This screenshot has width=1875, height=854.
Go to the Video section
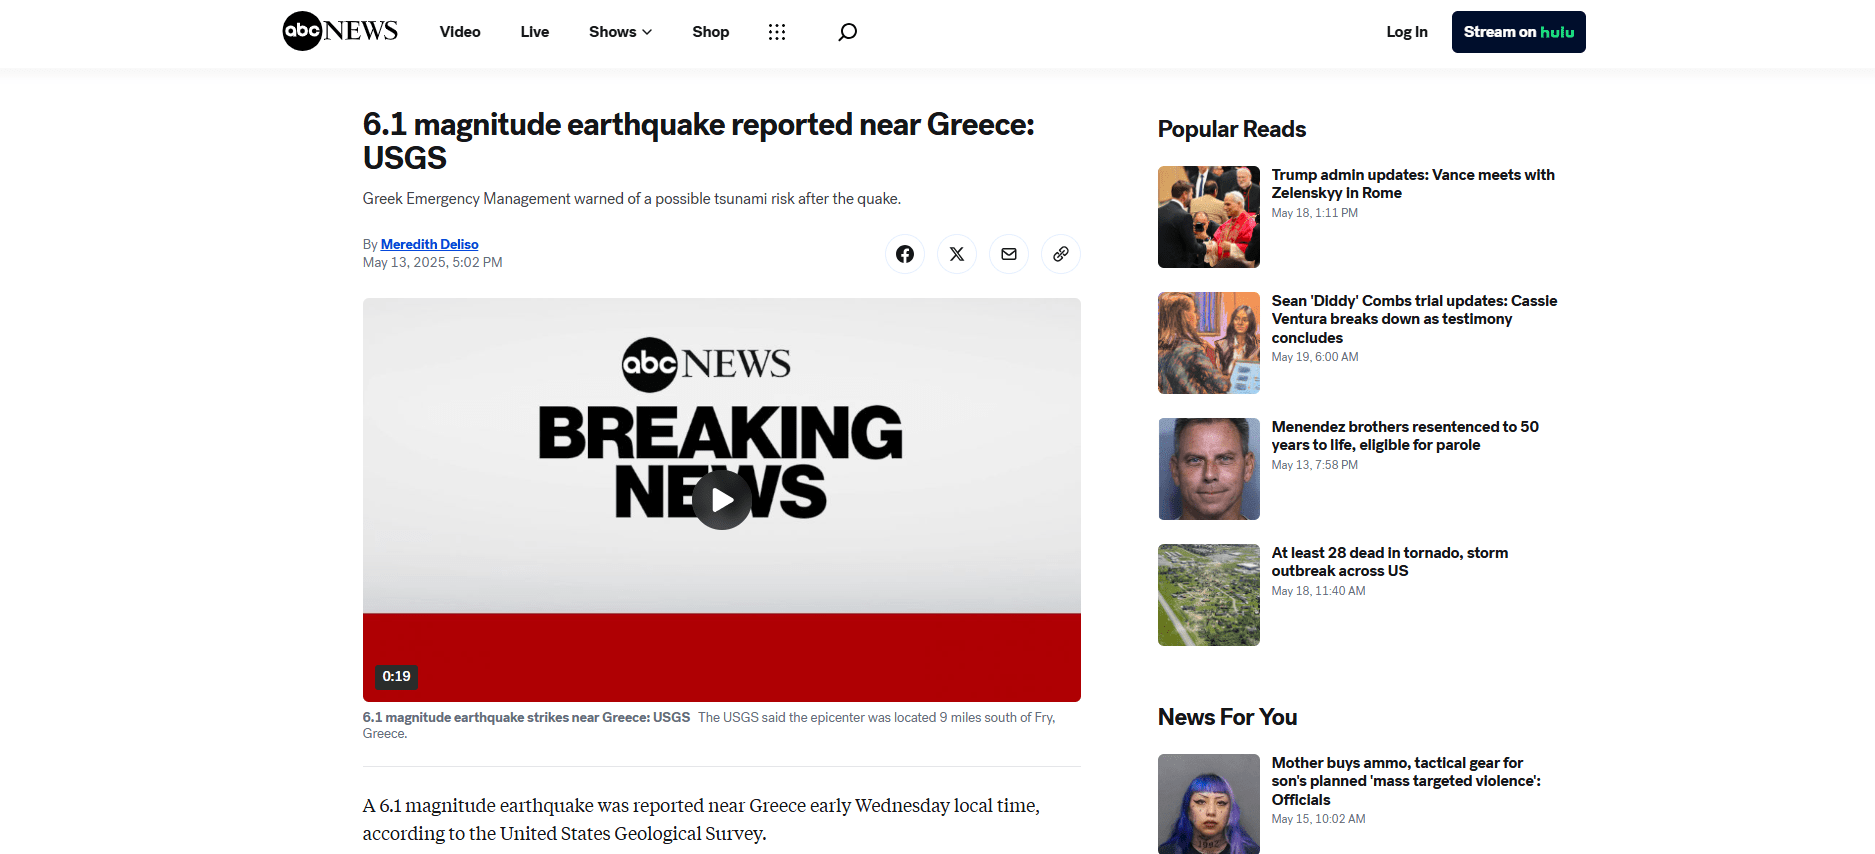coord(460,32)
